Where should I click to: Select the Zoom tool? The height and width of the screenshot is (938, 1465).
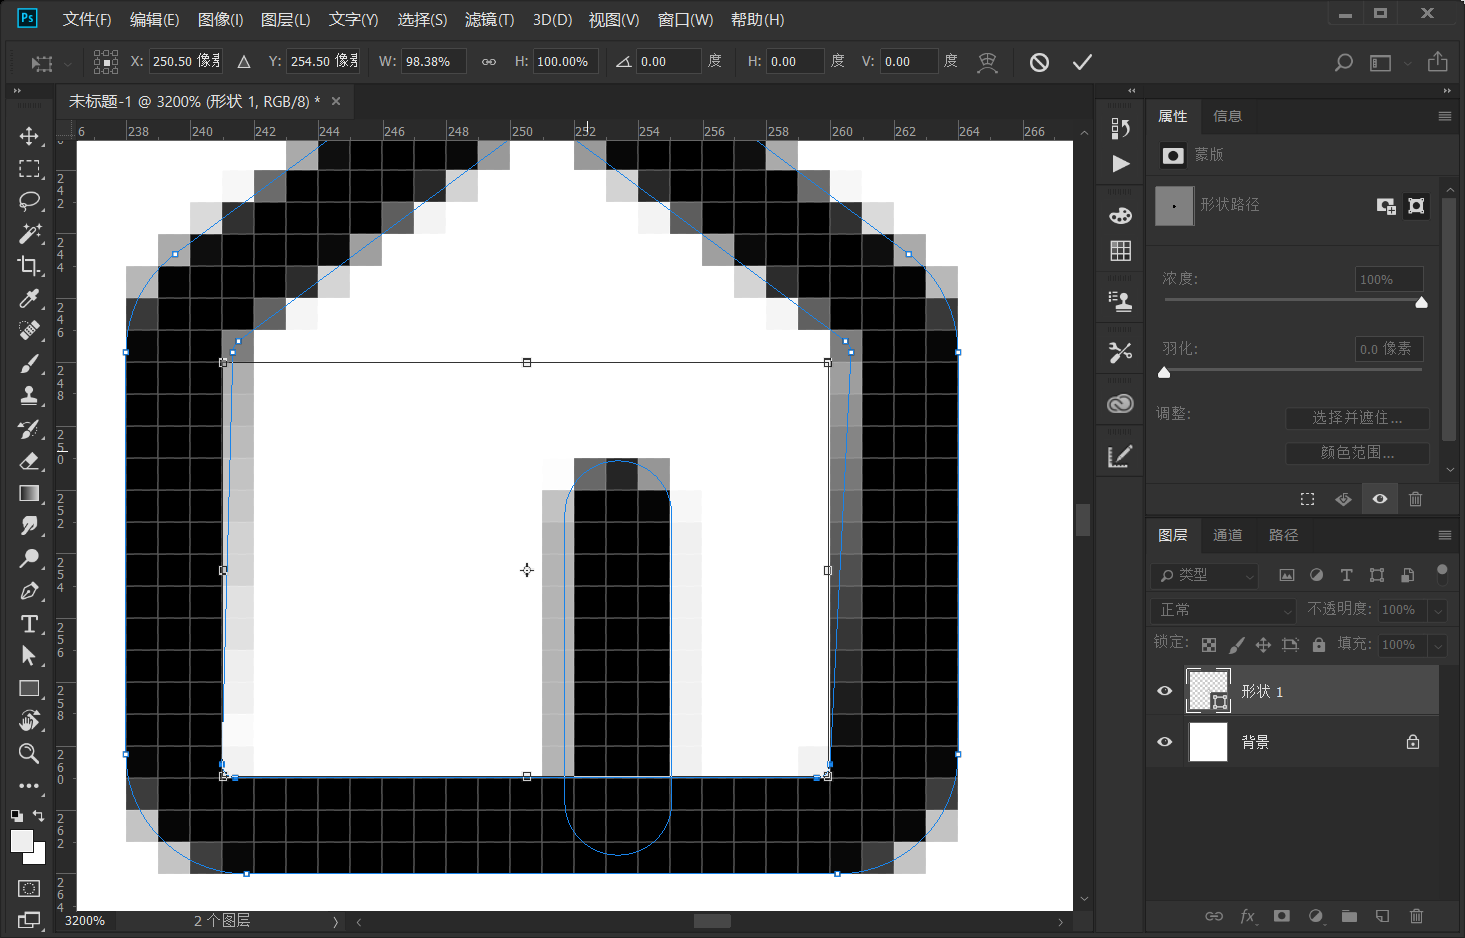pos(29,753)
